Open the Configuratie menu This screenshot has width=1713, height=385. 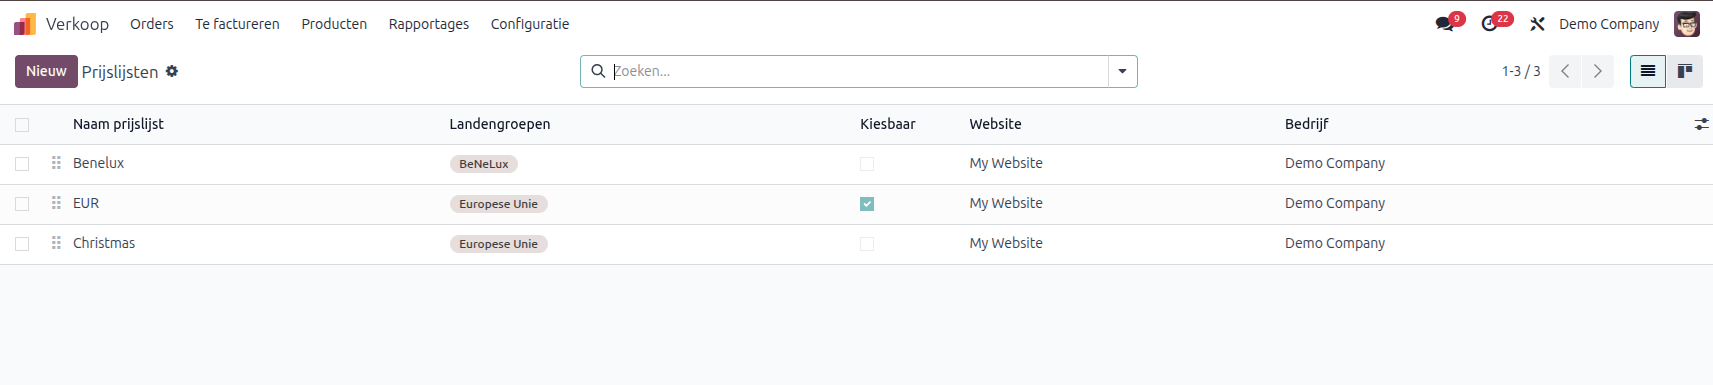click(x=530, y=24)
